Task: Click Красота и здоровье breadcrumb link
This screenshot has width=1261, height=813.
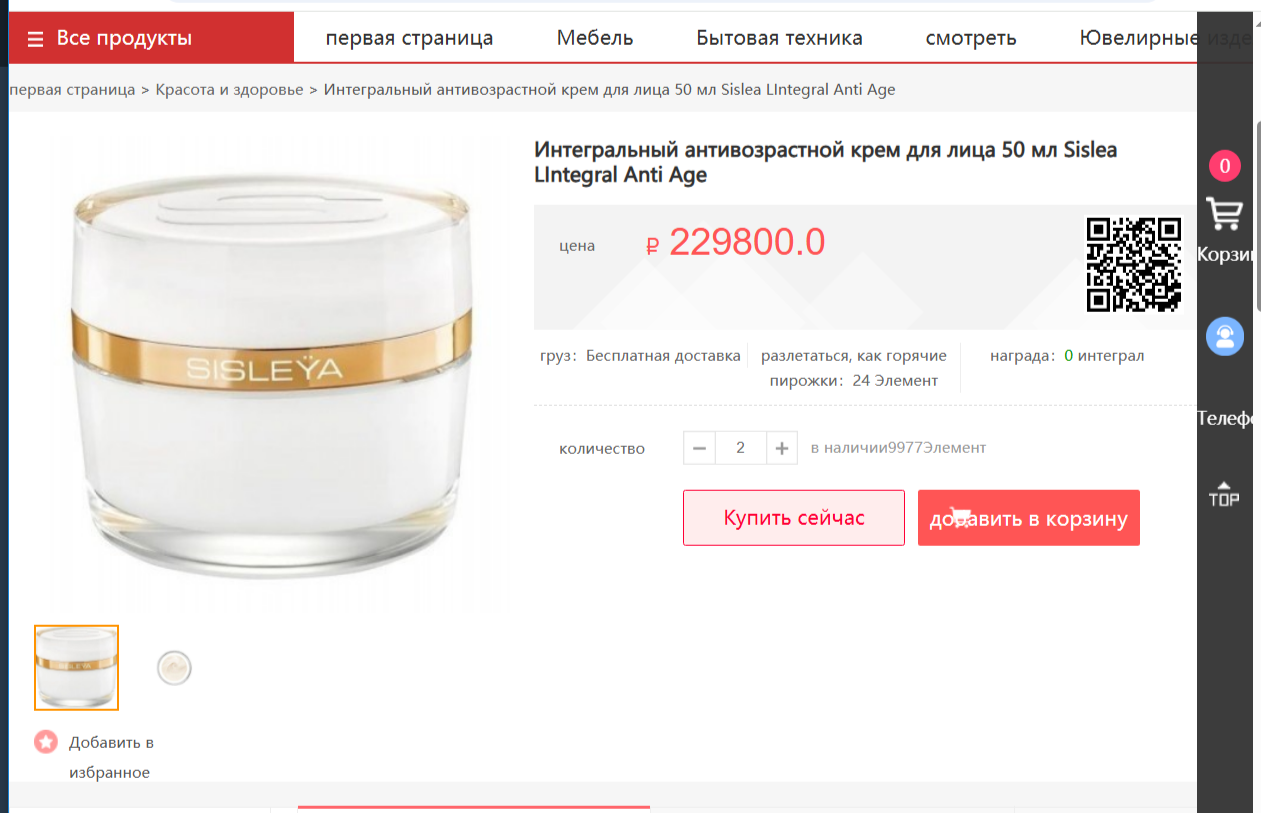Action: click(x=229, y=89)
